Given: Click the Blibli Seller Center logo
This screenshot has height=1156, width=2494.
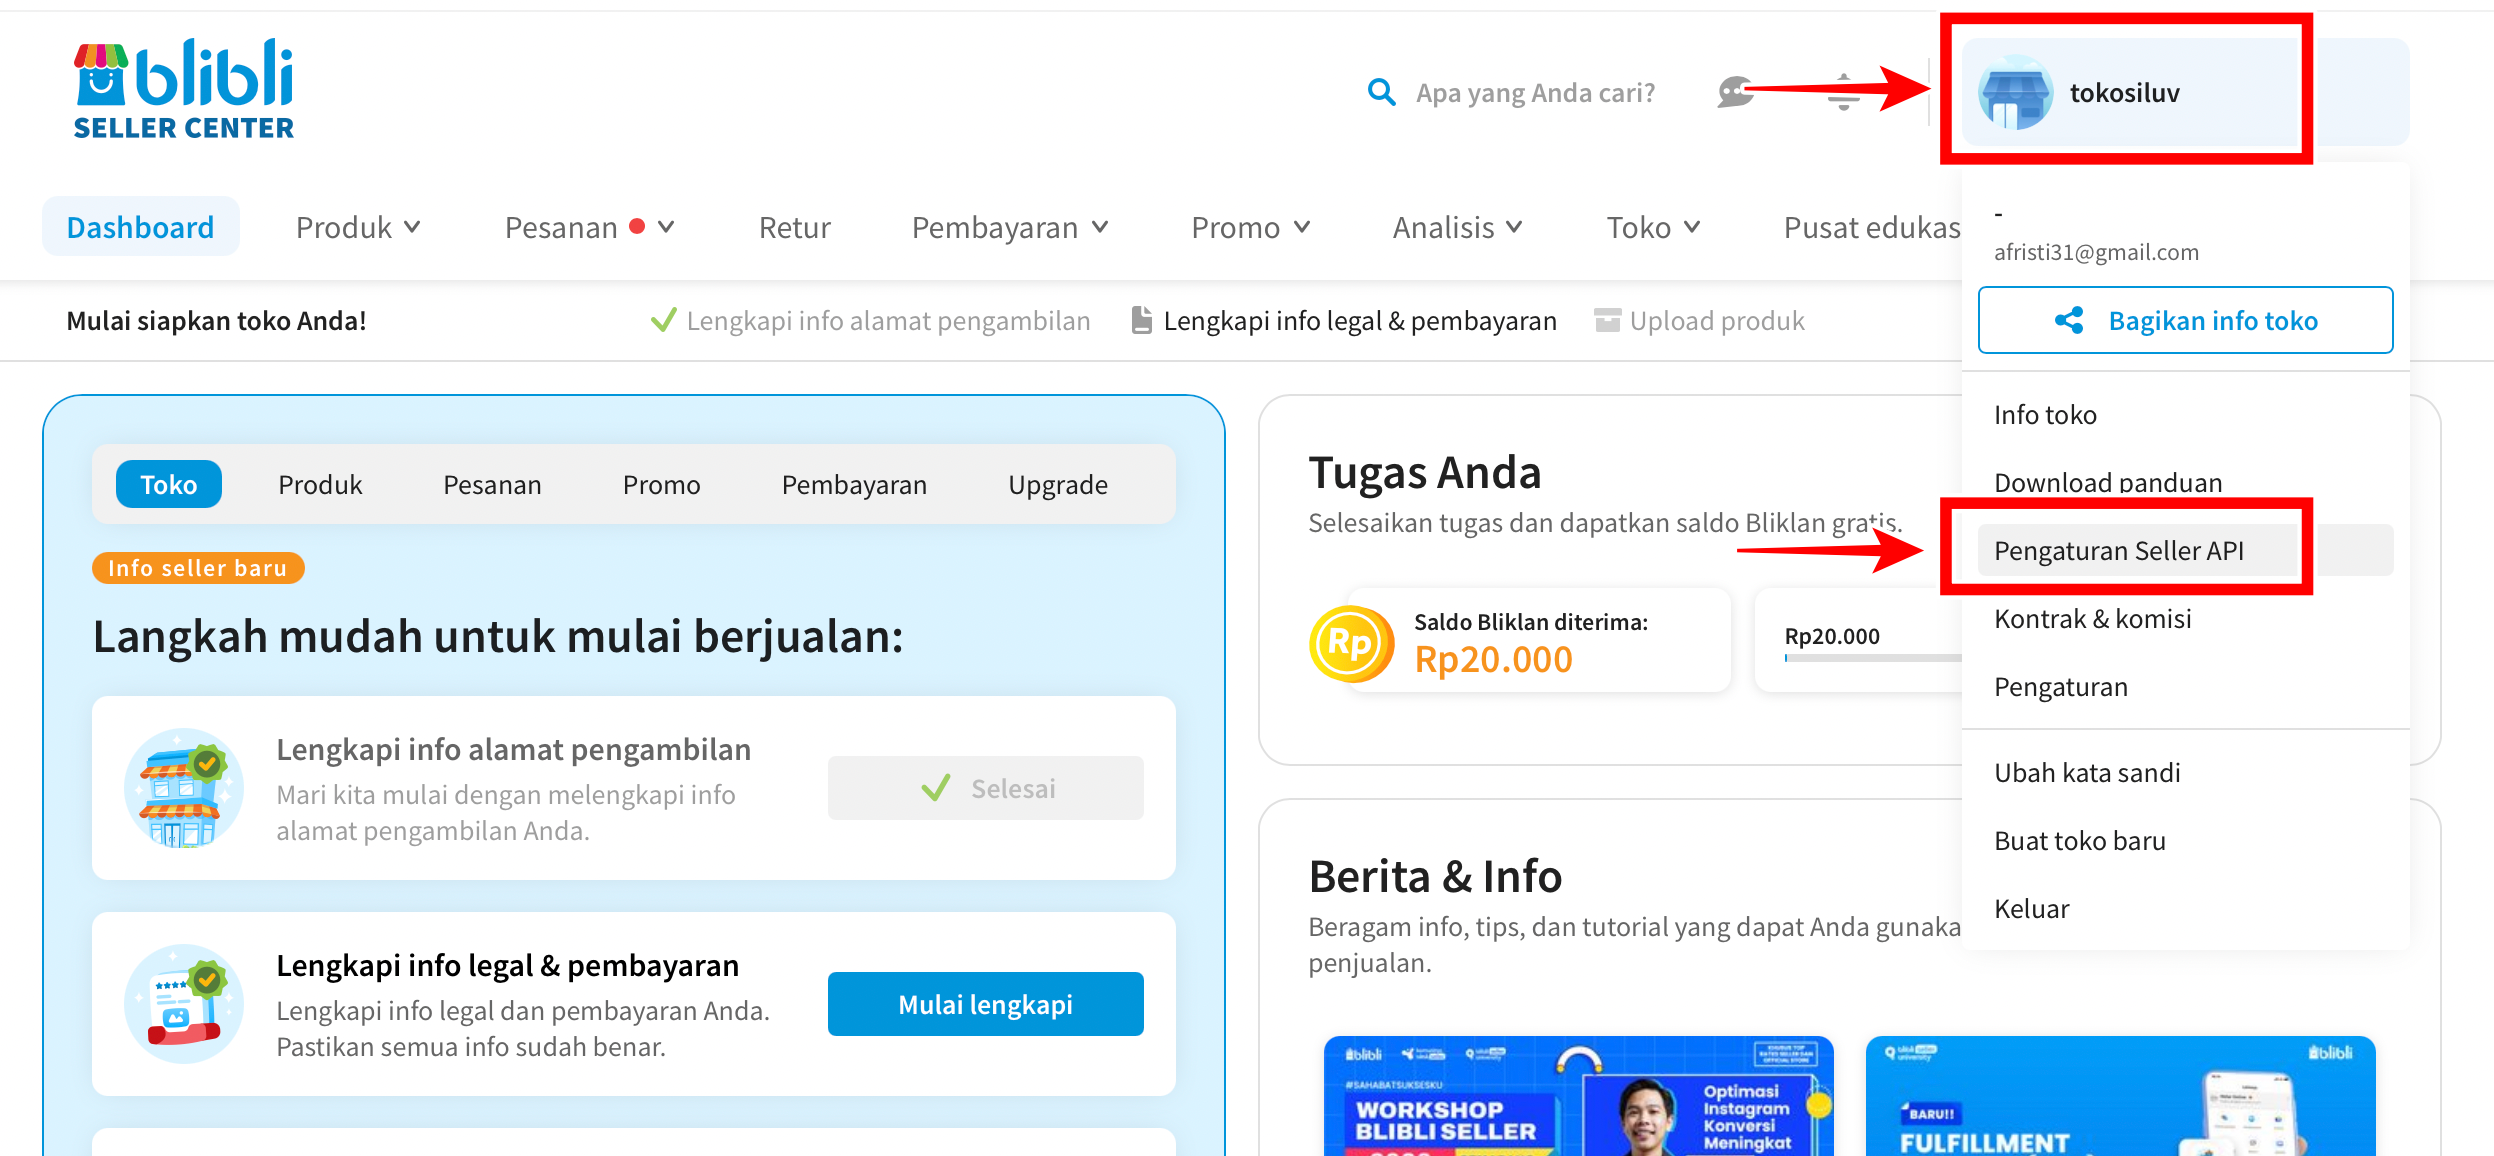Looking at the screenshot, I should 184,88.
